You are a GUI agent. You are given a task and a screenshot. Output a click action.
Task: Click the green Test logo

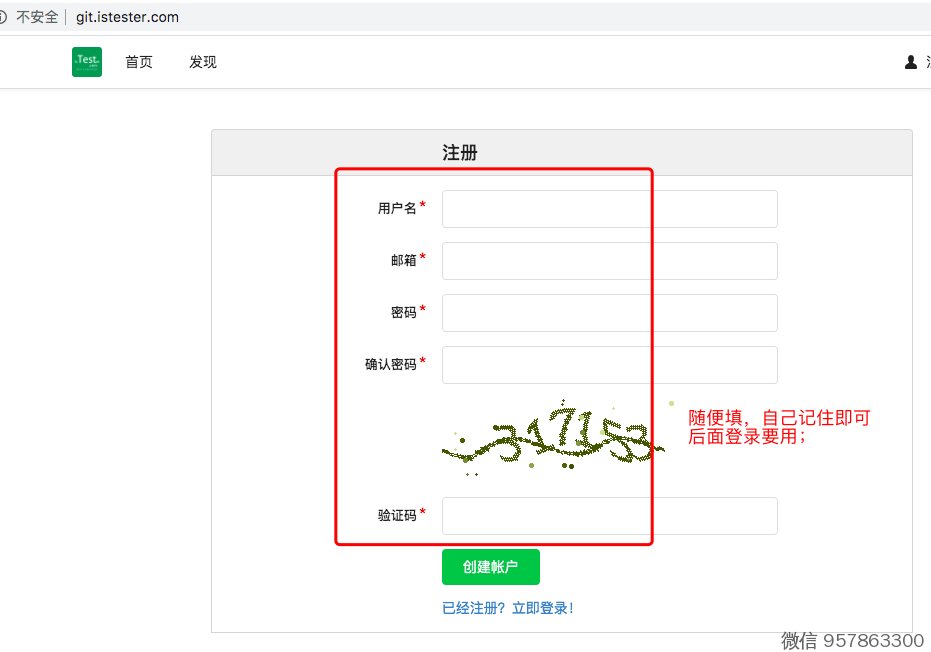coord(87,62)
